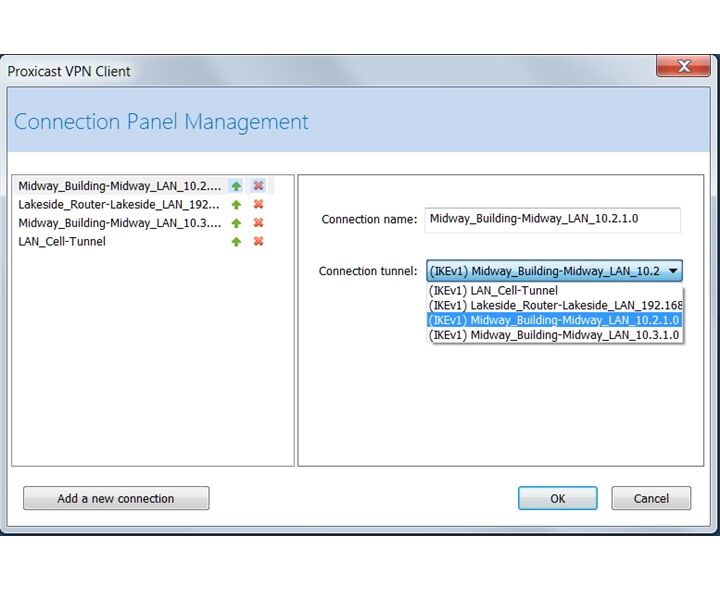The image size is (720, 590).
Task: Remove LAN_Cell-Tunnel using its red X icon
Action: [258, 241]
